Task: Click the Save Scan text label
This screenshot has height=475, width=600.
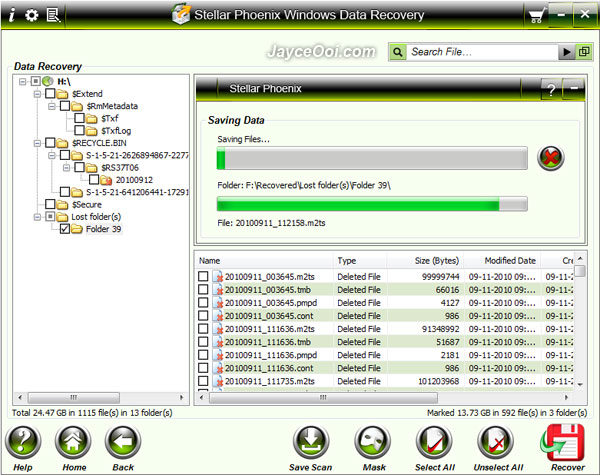Action: pos(311,467)
